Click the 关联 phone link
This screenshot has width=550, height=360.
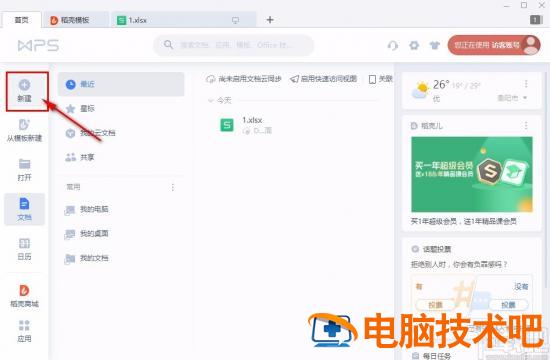point(381,79)
